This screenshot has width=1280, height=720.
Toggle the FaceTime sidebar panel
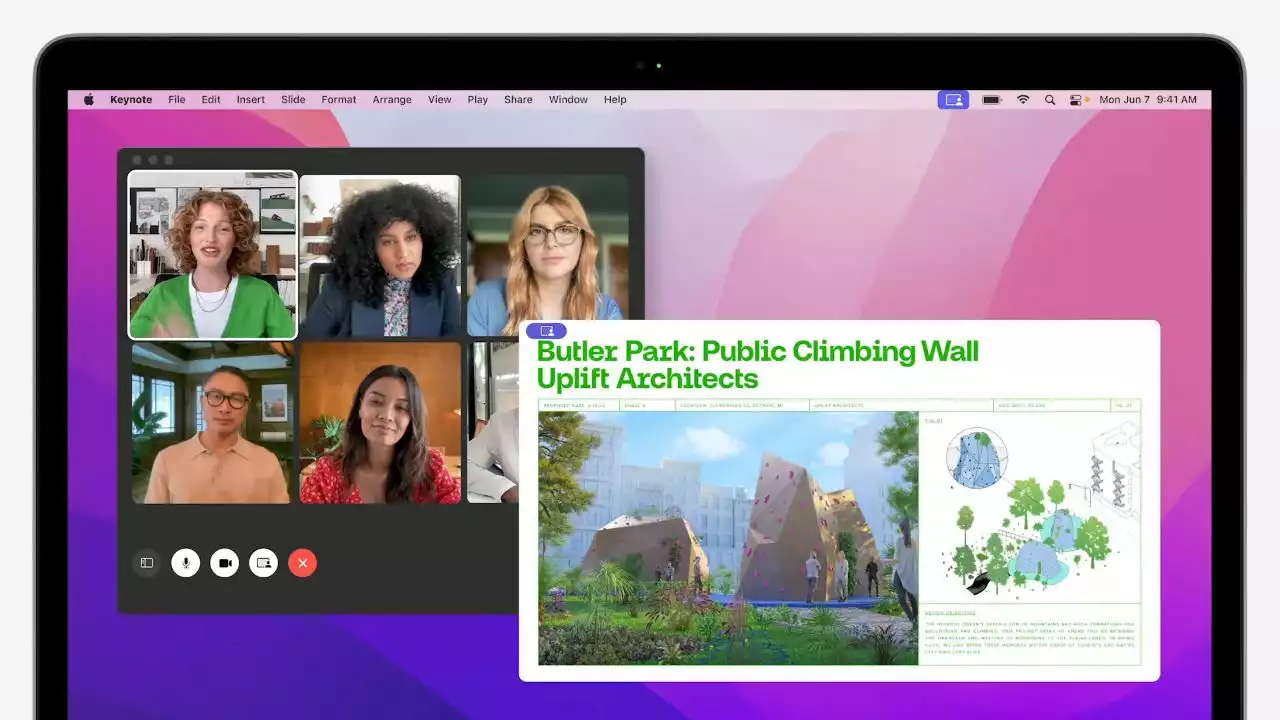point(147,563)
